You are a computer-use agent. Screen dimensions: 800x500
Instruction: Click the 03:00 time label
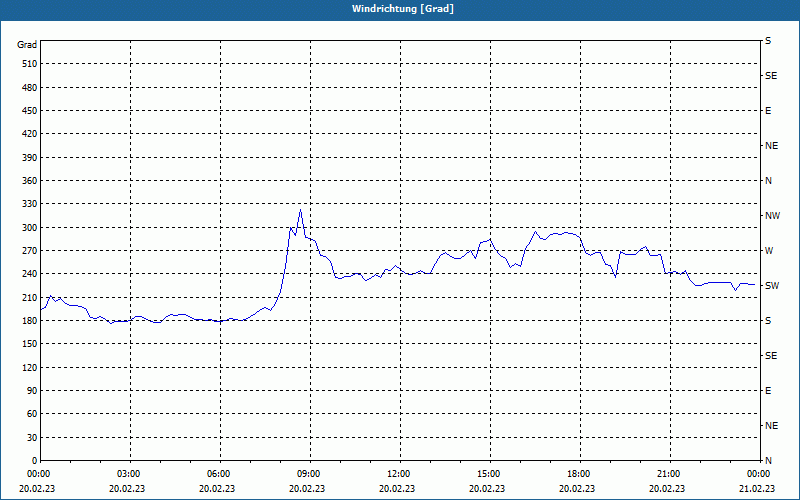(128, 474)
